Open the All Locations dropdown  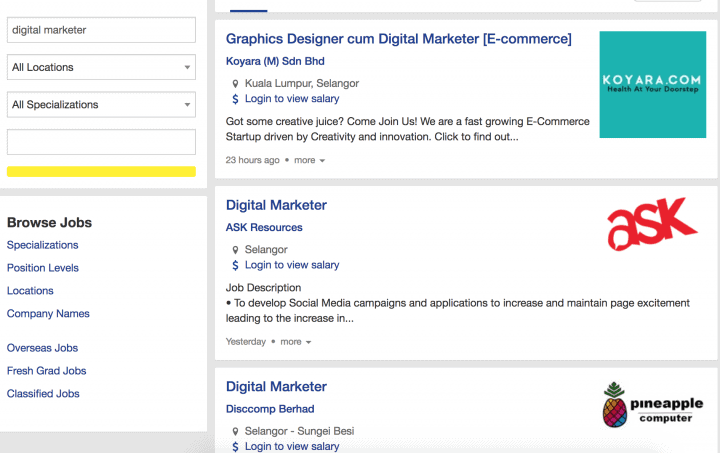click(x=101, y=67)
